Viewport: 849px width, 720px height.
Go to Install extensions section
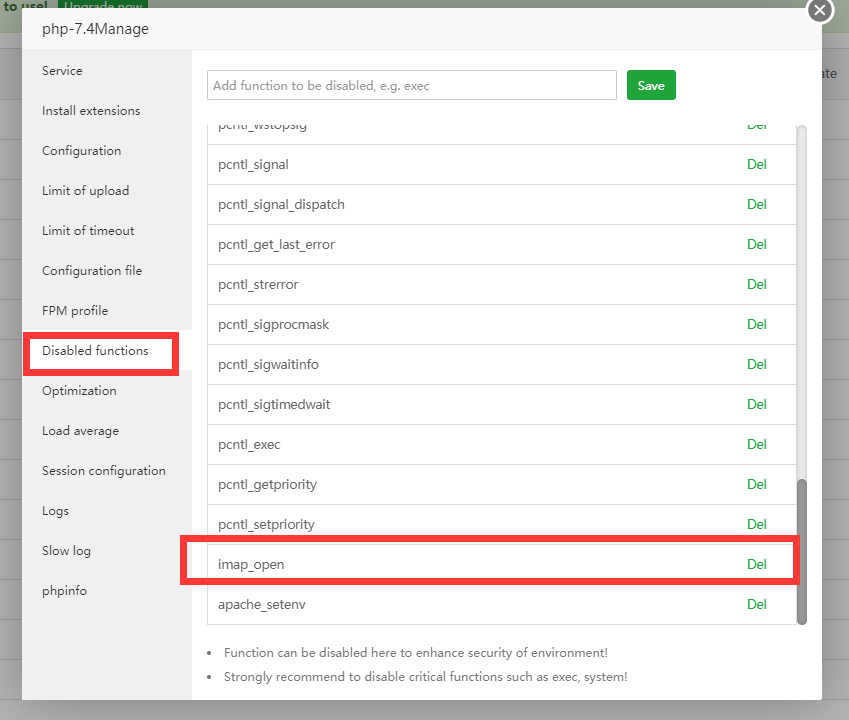pos(91,111)
